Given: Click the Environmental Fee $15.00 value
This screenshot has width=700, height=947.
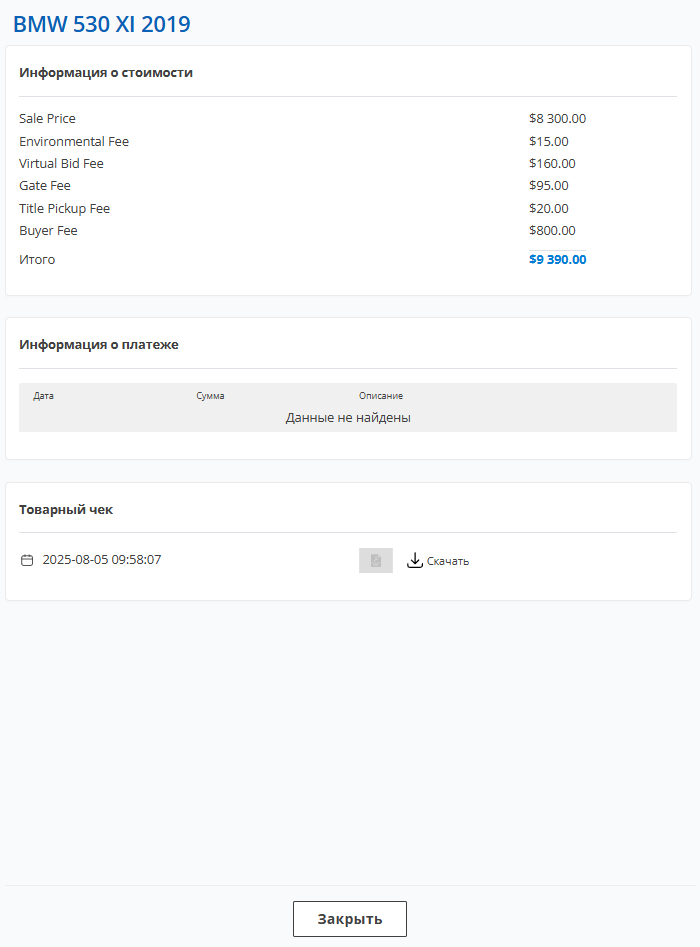Looking at the screenshot, I should pos(548,141).
